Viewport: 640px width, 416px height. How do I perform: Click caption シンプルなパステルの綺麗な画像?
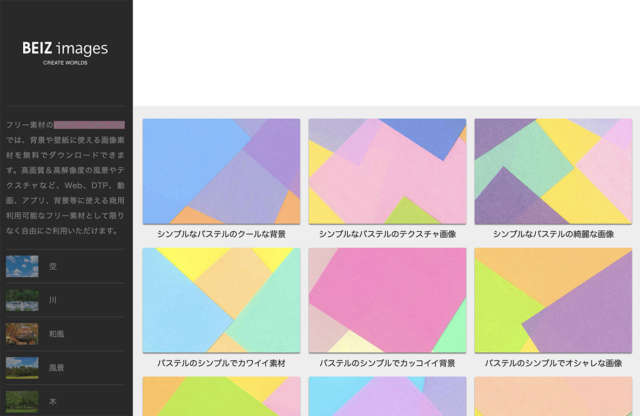pyautogui.click(x=553, y=234)
